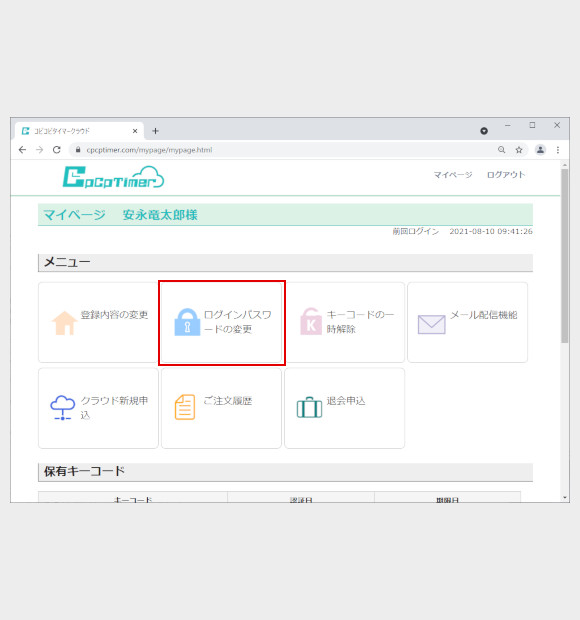The height and width of the screenshot is (620, 580).
Task: Go back with browser back arrow
Action: 23,150
